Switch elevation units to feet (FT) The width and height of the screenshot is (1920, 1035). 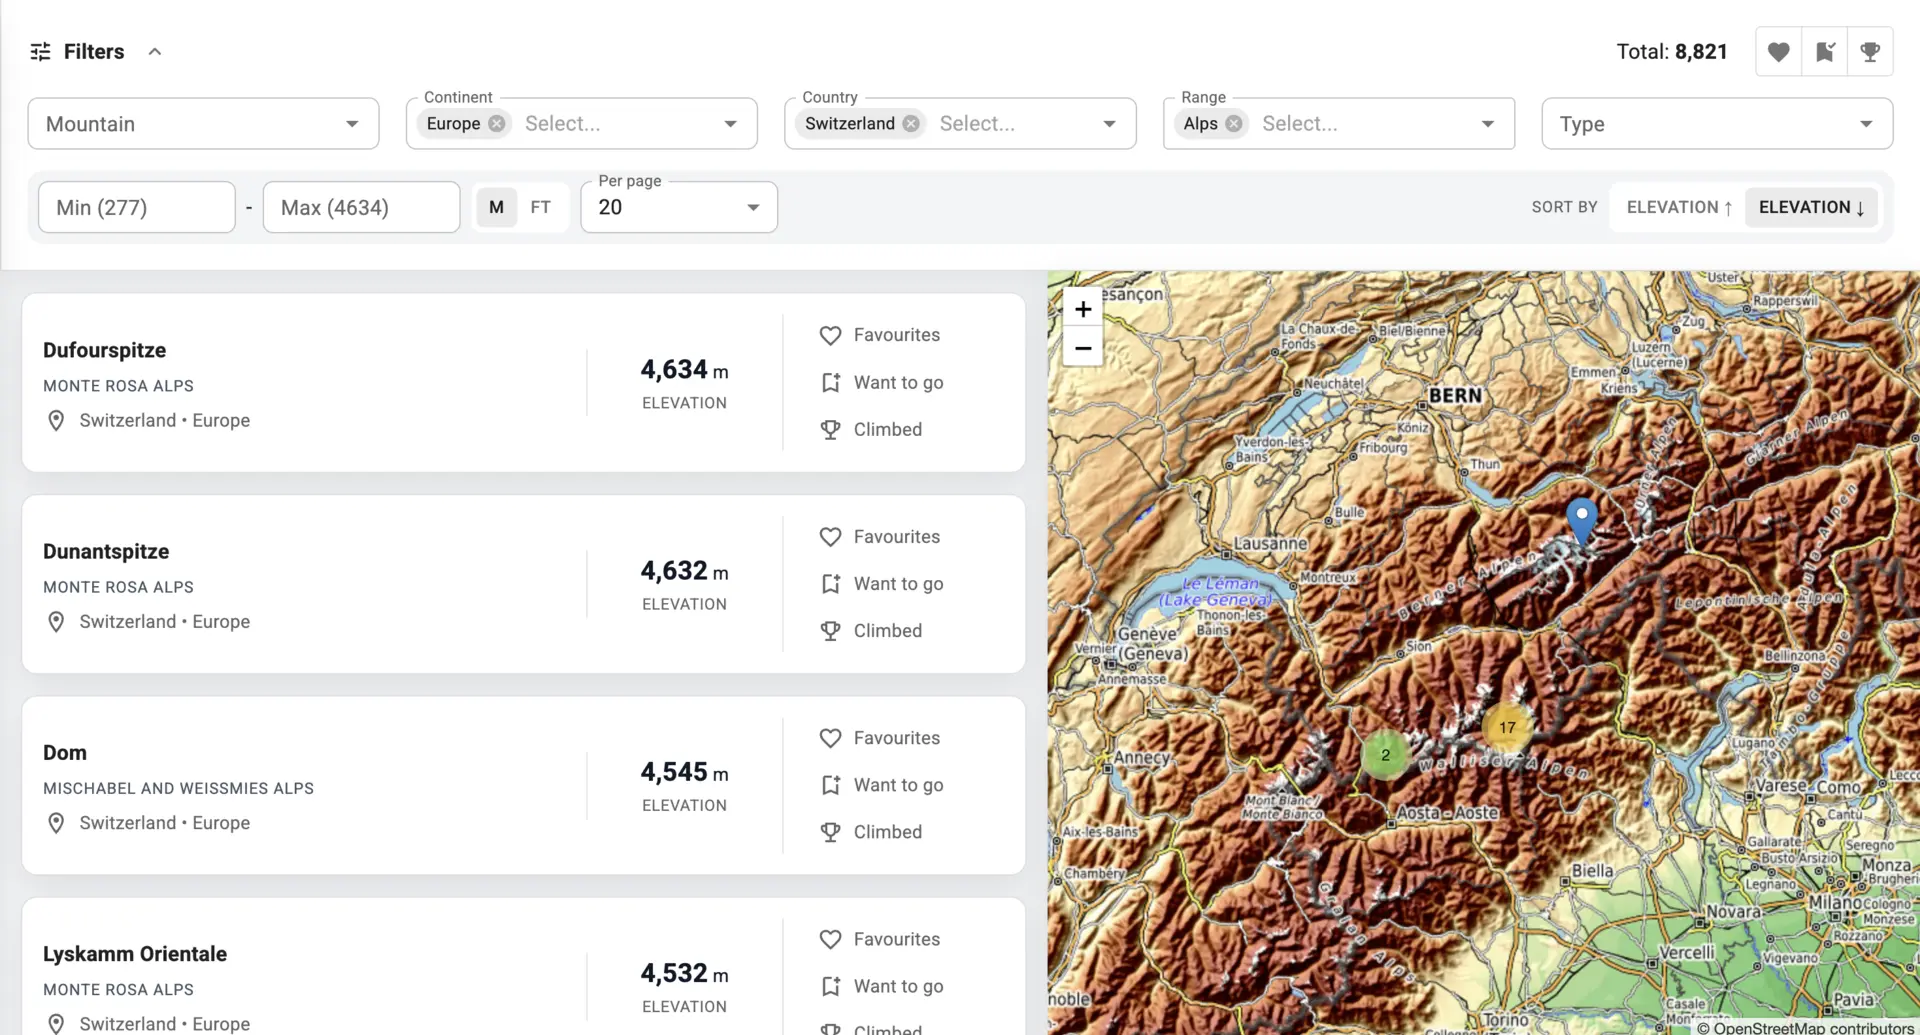point(540,207)
